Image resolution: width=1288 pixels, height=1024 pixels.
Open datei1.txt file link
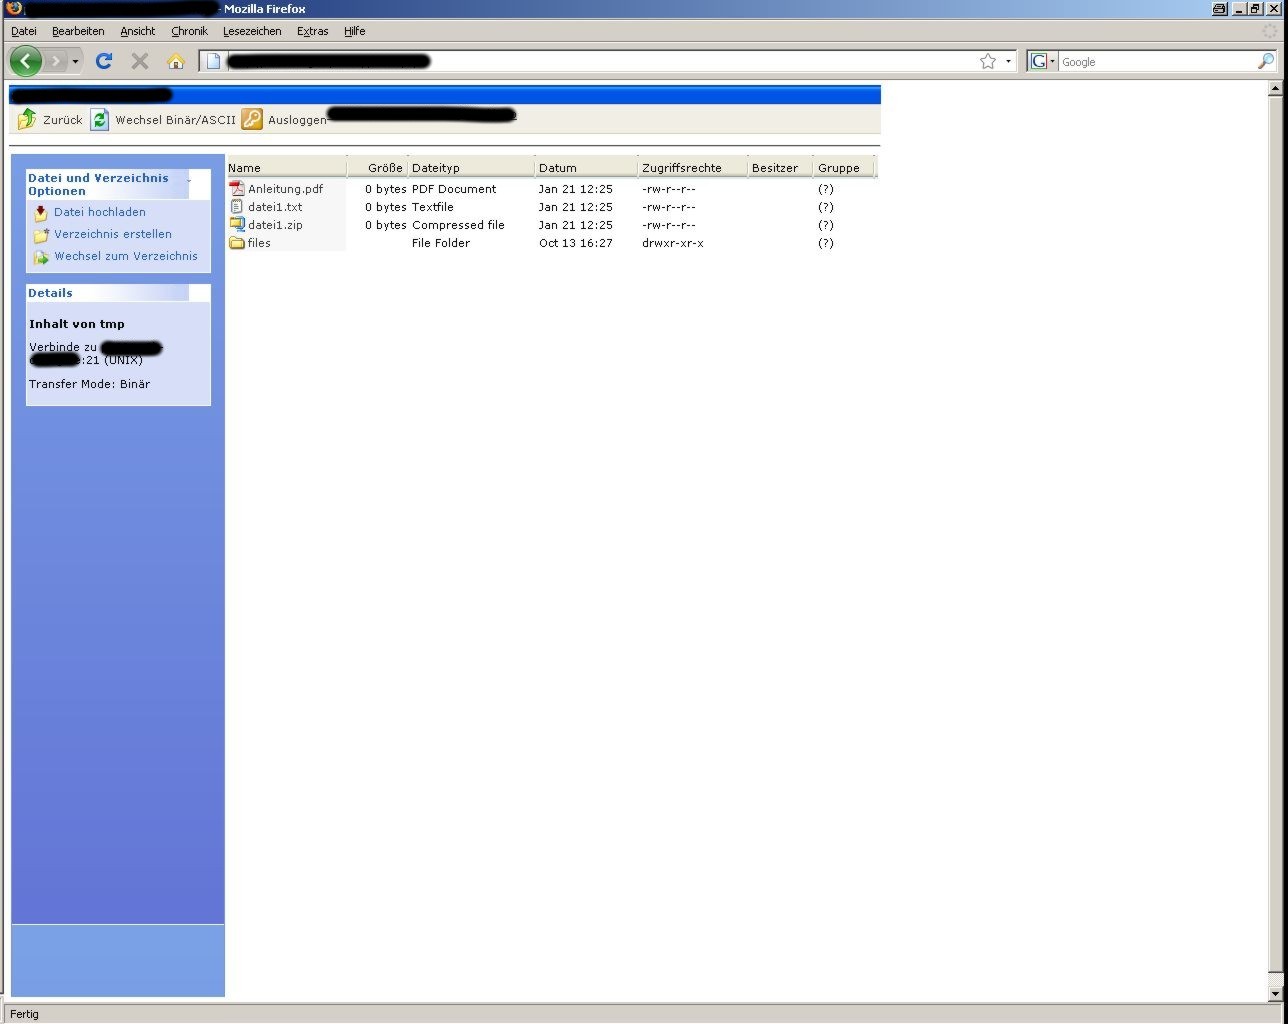(x=275, y=207)
